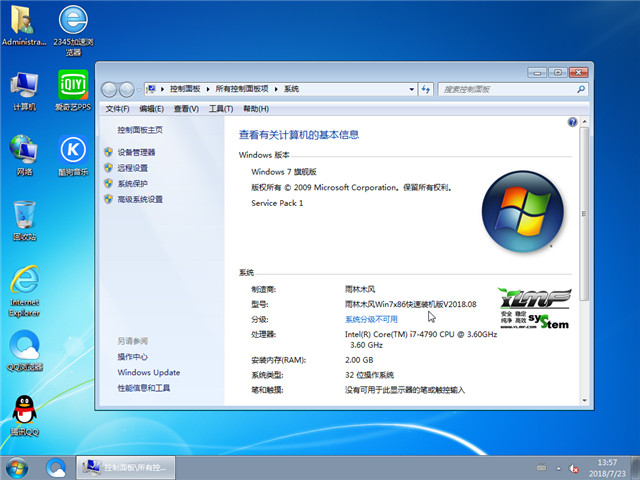This screenshot has width=640, height=480.
Task: Open the 编辑(E) menu
Action: tap(151, 109)
